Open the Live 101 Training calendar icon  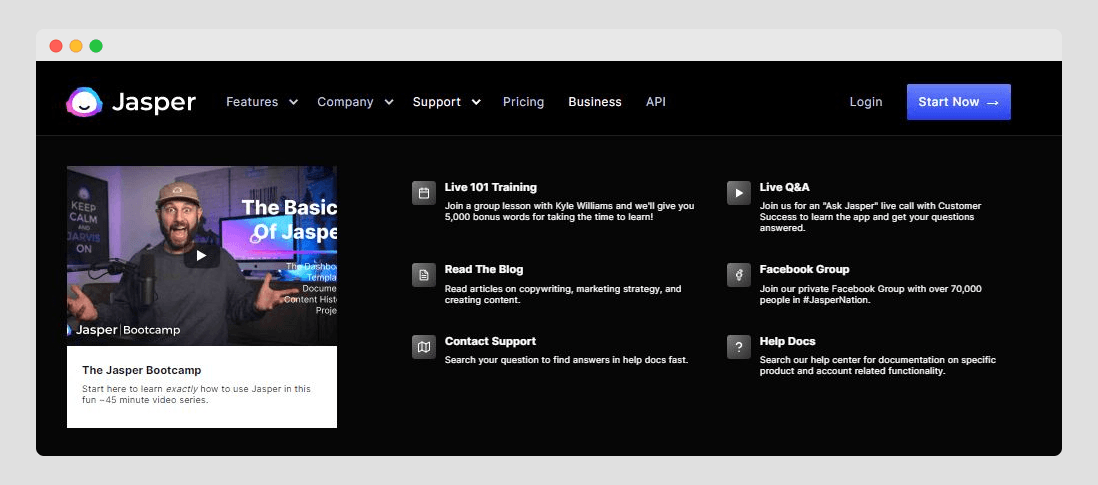pyautogui.click(x=424, y=193)
